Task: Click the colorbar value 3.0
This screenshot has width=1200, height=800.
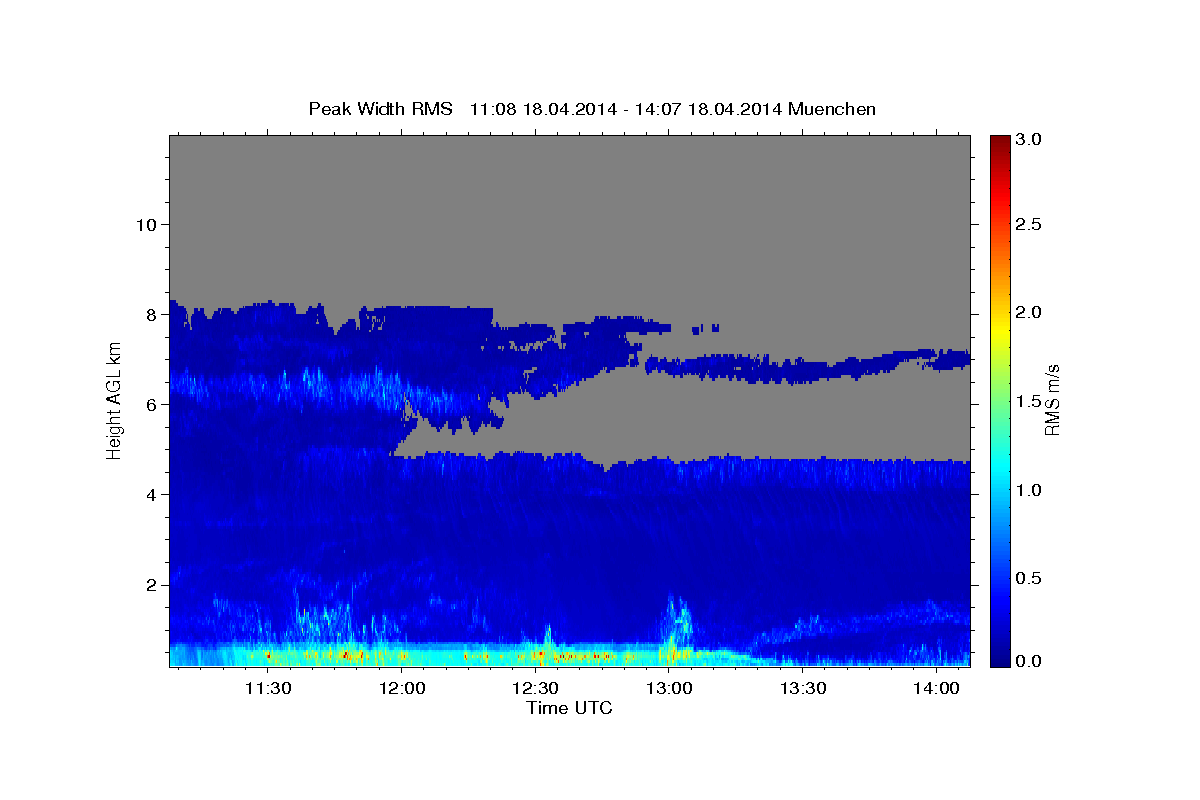Action: point(1029,139)
